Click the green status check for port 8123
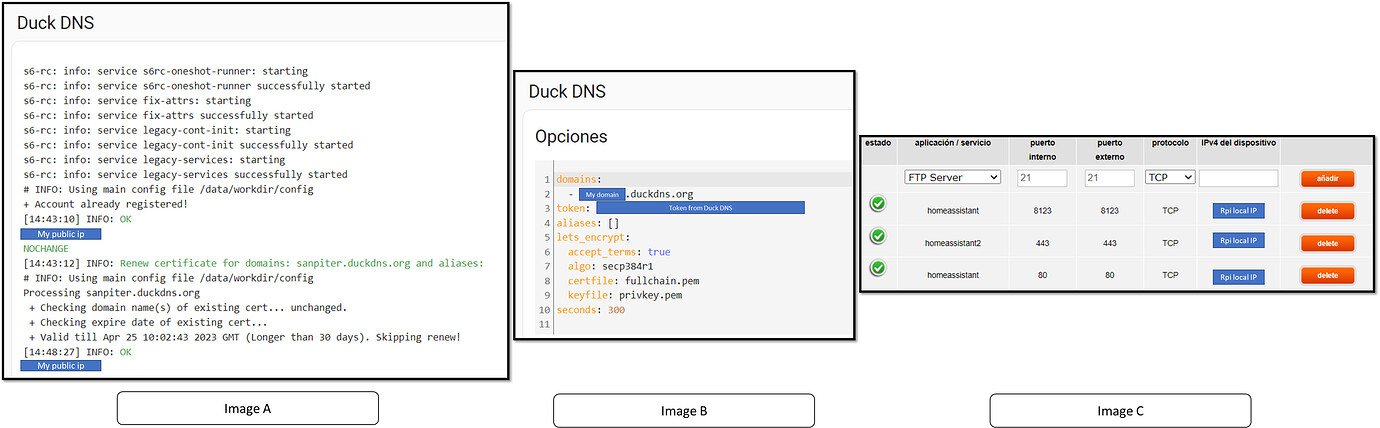Screen dimensions: 1380x428 878,205
